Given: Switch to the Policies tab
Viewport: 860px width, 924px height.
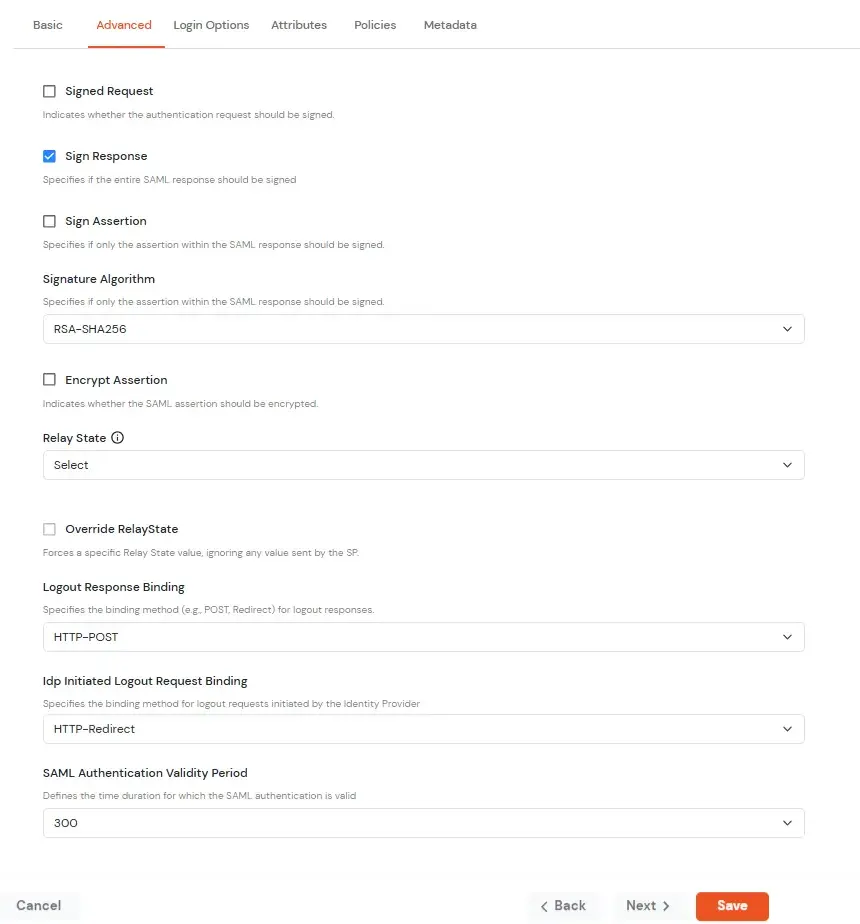Looking at the screenshot, I should point(375,25).
